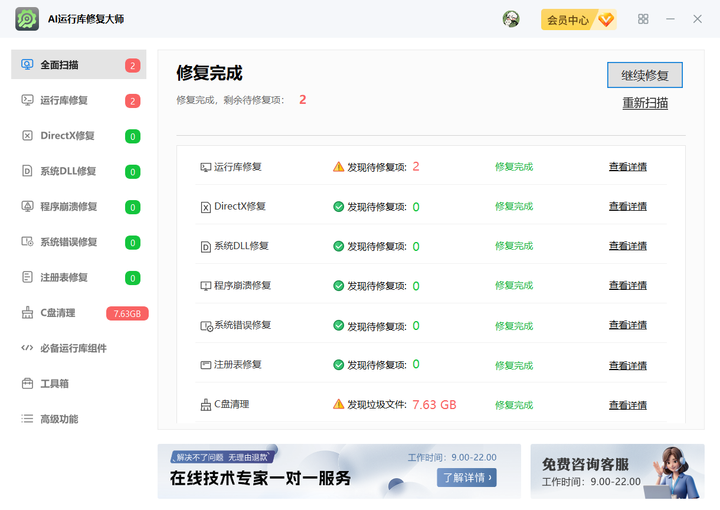Click the 继续修复 button
Viewport: 720px width, 510px height.
pos(645,75)
